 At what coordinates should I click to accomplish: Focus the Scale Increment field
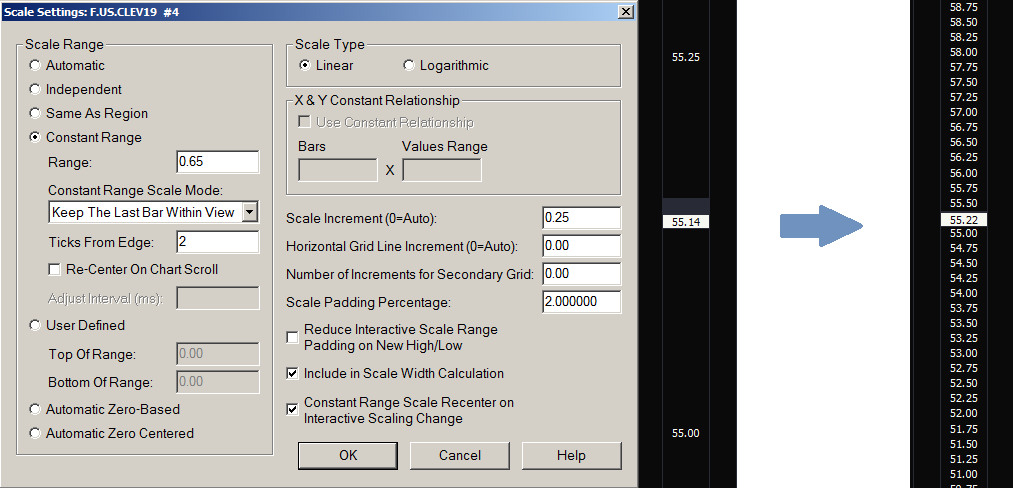pos(581,218)
